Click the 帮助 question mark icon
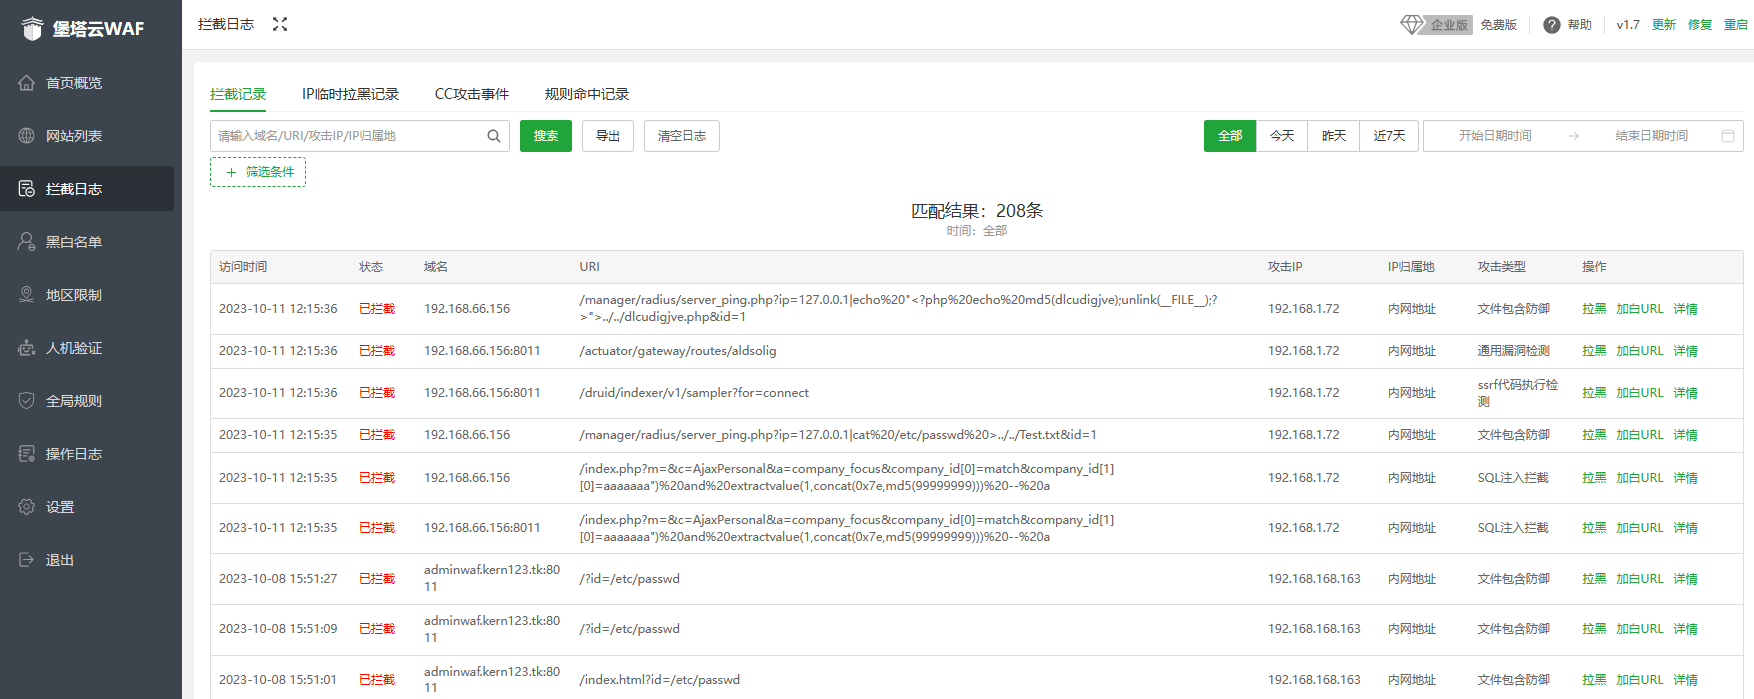The width and height of the screenshot is (1754, 699). [x=1552, y=25]
